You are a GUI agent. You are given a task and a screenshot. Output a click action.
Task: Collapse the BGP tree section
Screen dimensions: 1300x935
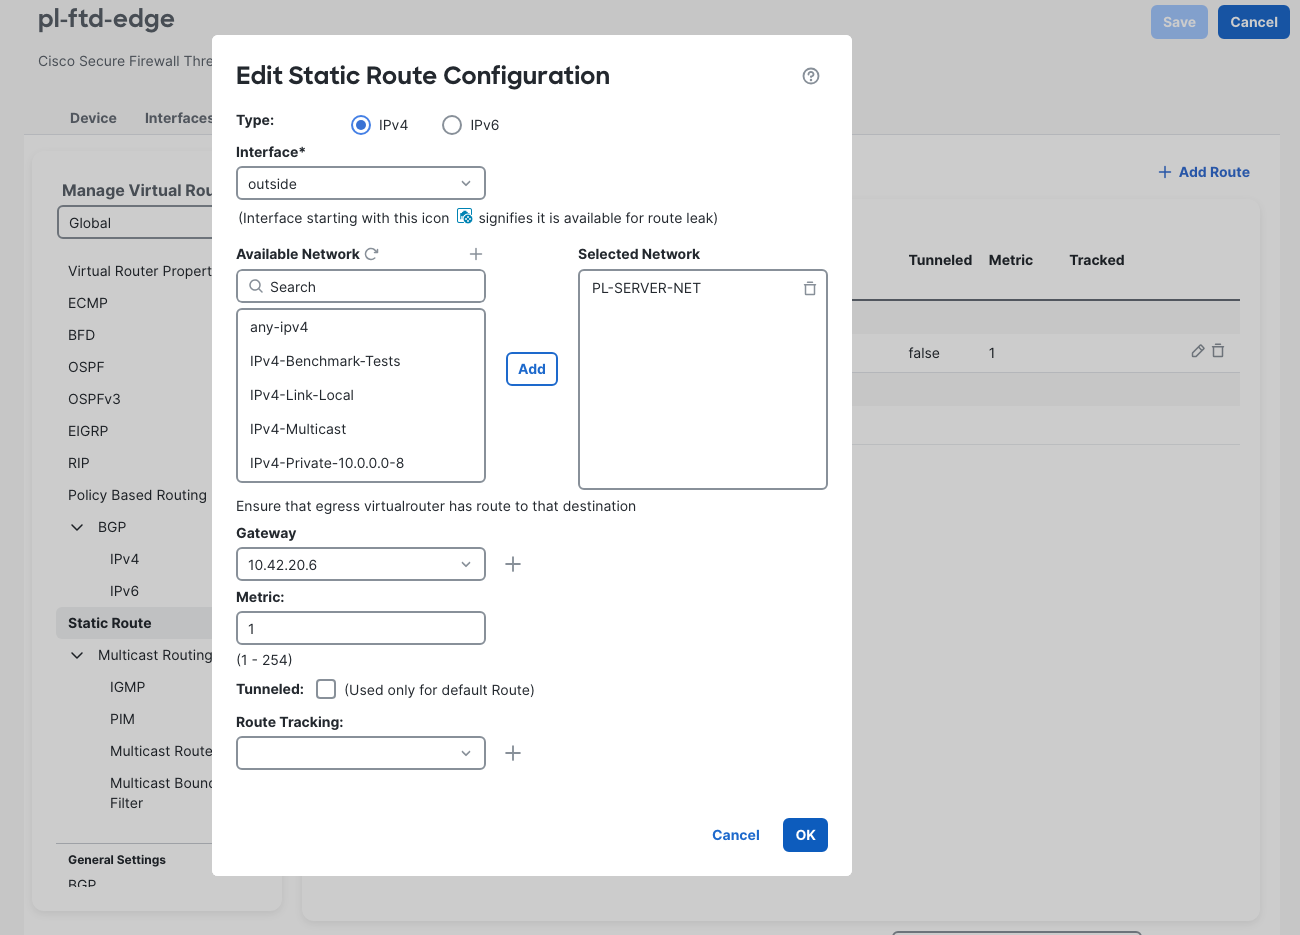point(77,527)
